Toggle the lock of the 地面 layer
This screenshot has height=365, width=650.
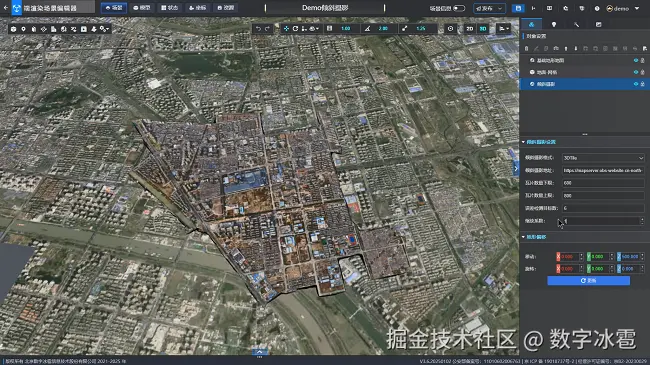[x=643, y=72]
